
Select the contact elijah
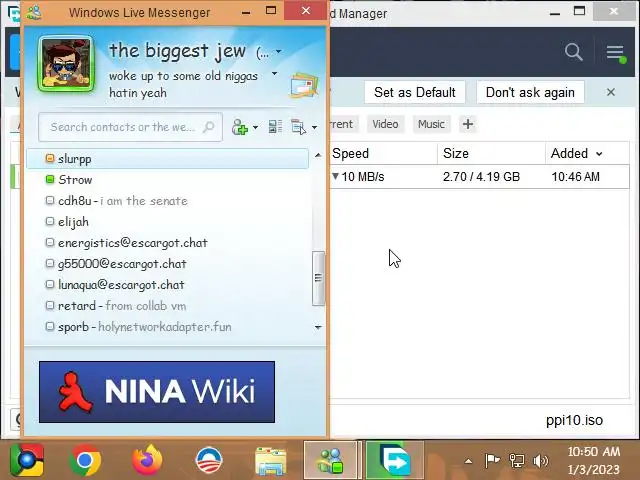coord(167,222)
